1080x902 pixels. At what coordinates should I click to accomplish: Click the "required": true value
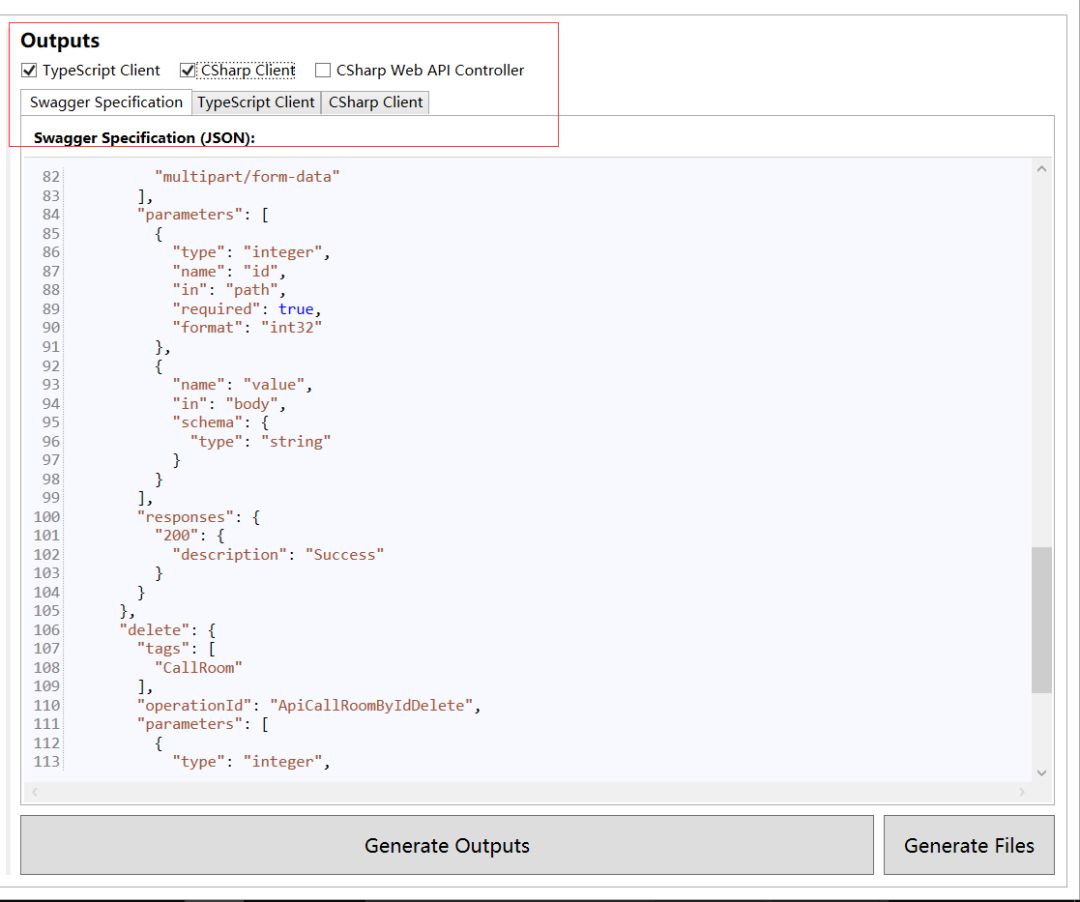(x=295, y=309)
